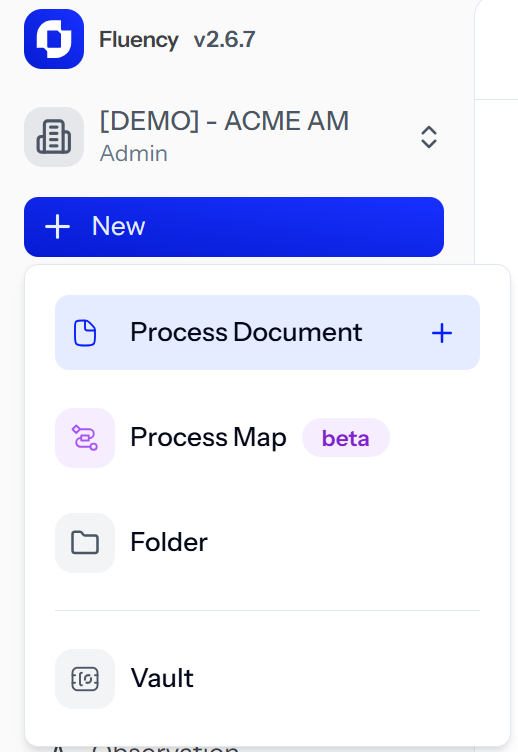The height and width of the screenshot is (752, 518).
Task: Click the Vault safe icon
Action: coord(85,679)
